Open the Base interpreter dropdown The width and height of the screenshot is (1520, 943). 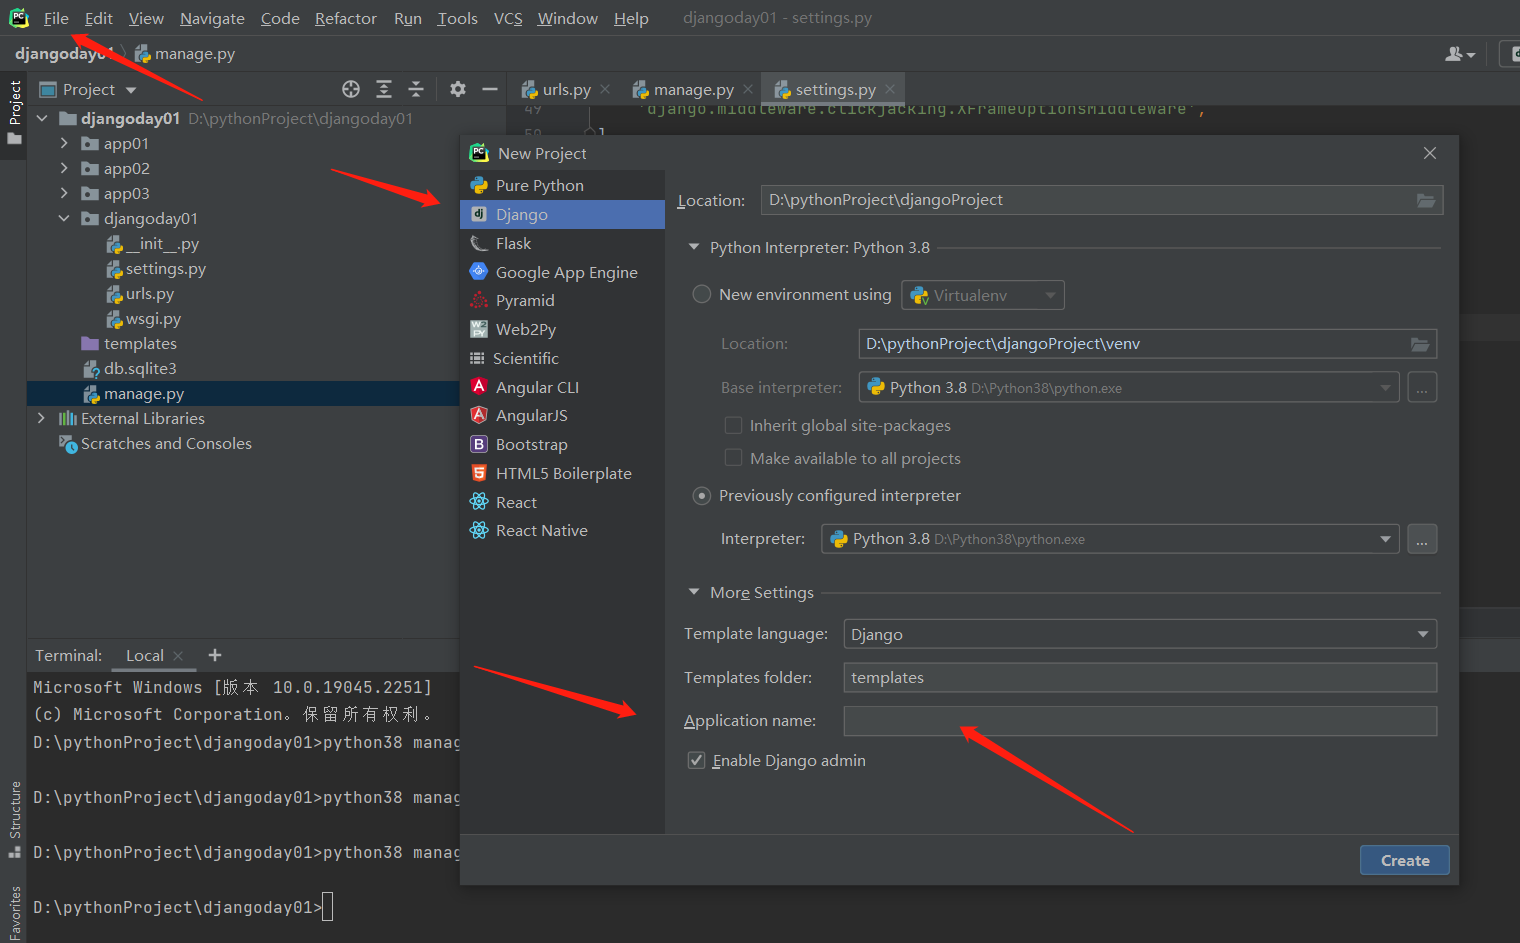tap(1129, 387)
